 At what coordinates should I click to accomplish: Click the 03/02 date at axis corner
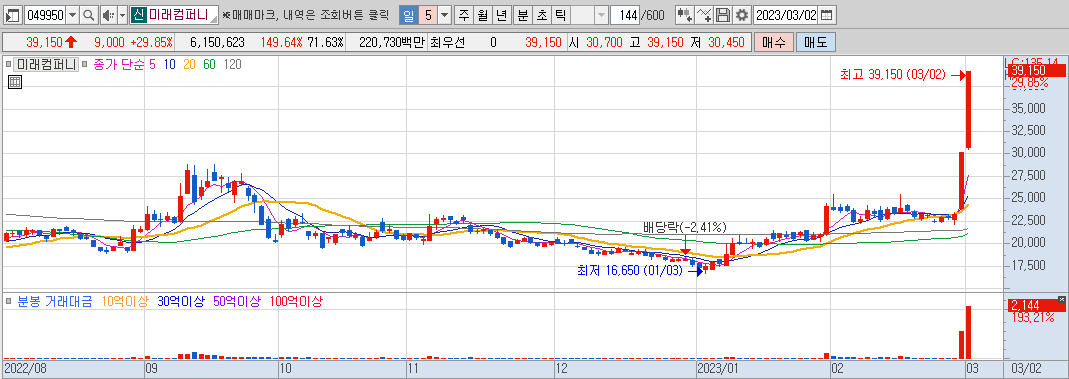pos(1026,369)
